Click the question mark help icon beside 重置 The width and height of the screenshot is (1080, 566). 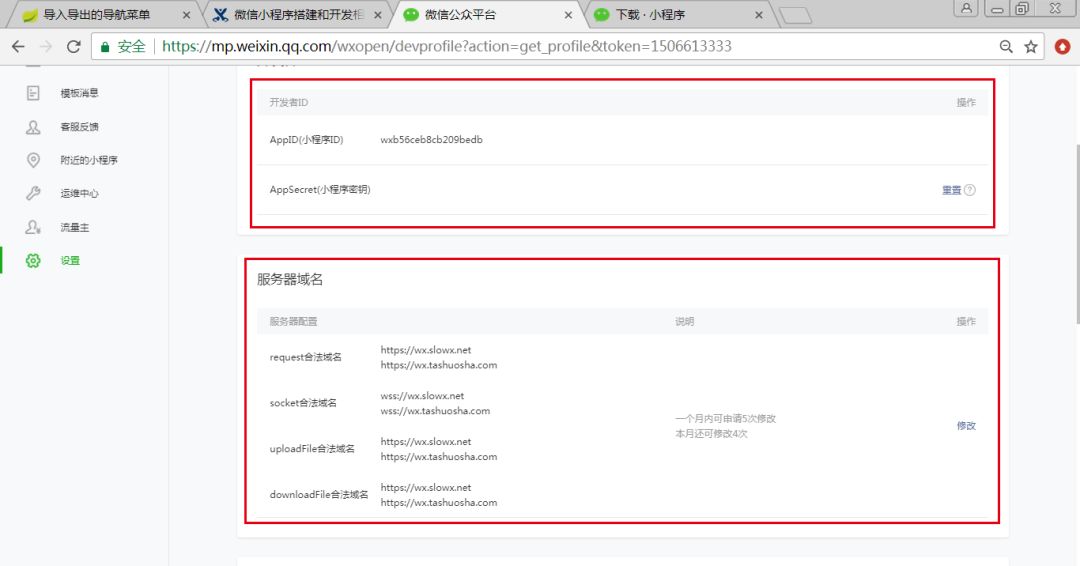970,190
